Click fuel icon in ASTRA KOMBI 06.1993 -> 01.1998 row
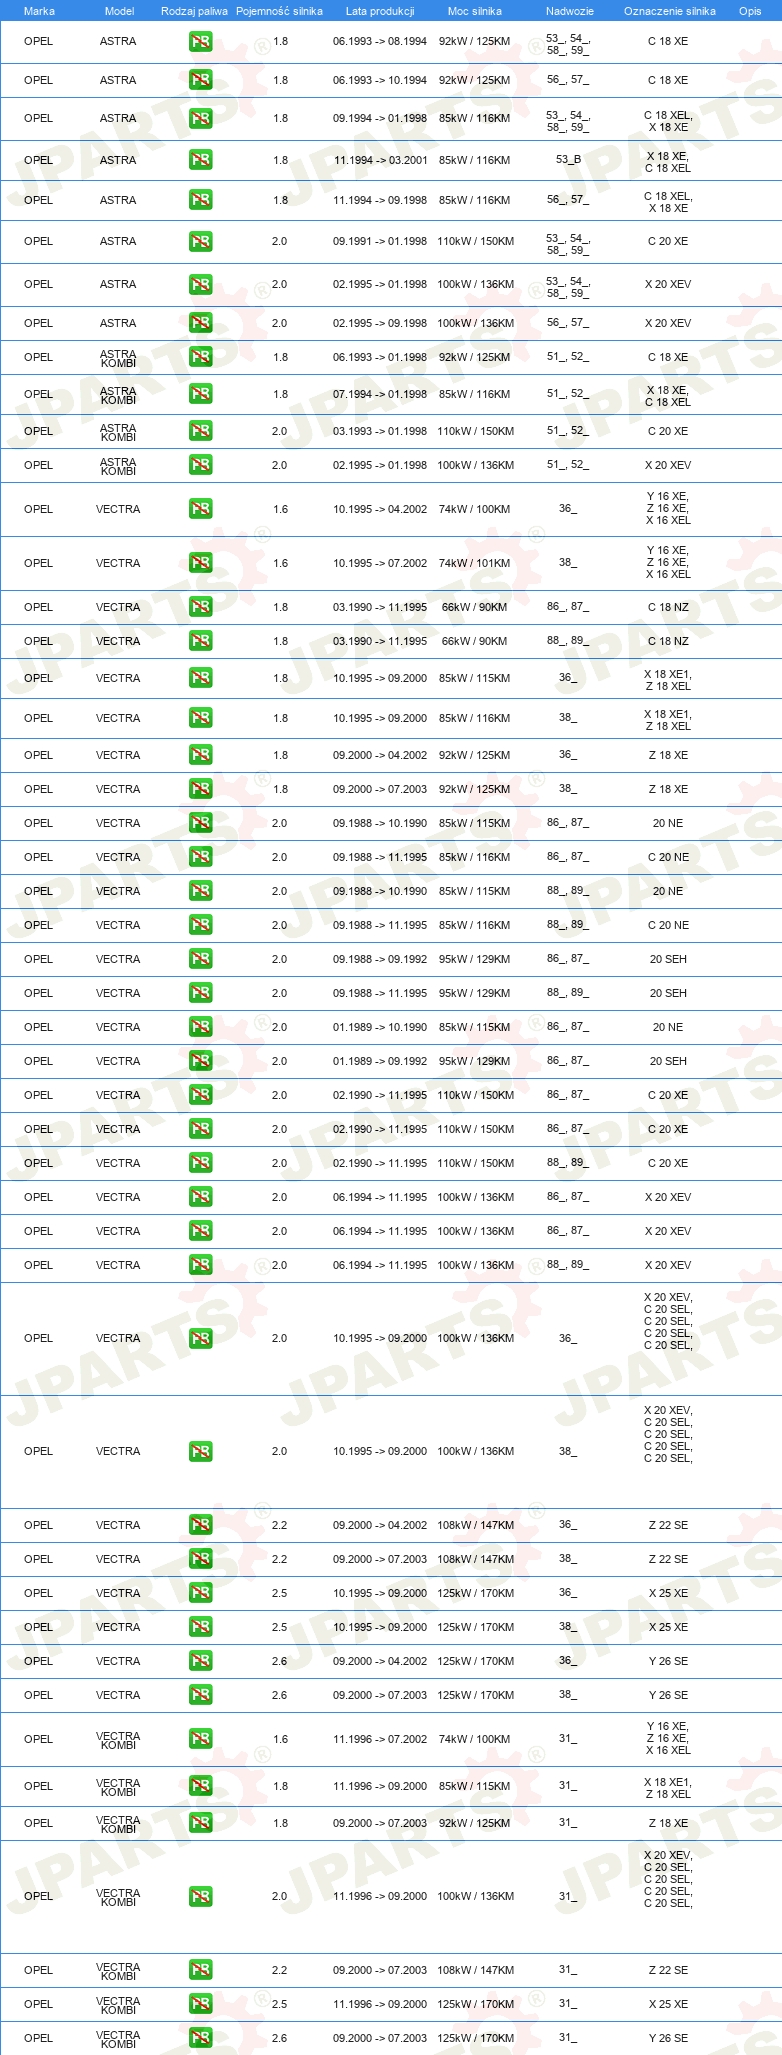The image size is (782, 2055). [200, 357]
